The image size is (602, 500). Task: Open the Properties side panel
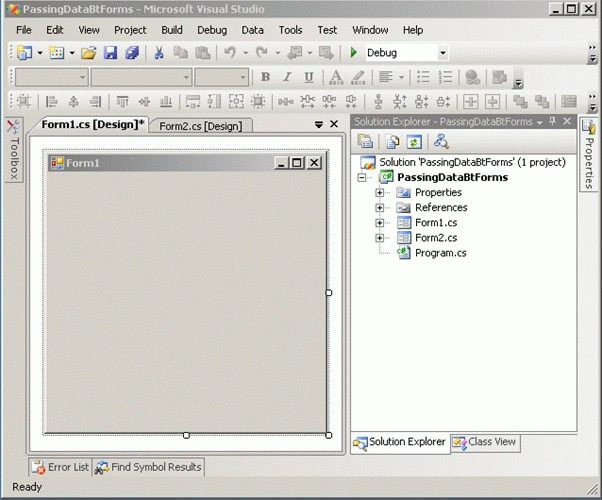(x=589, y=154)
